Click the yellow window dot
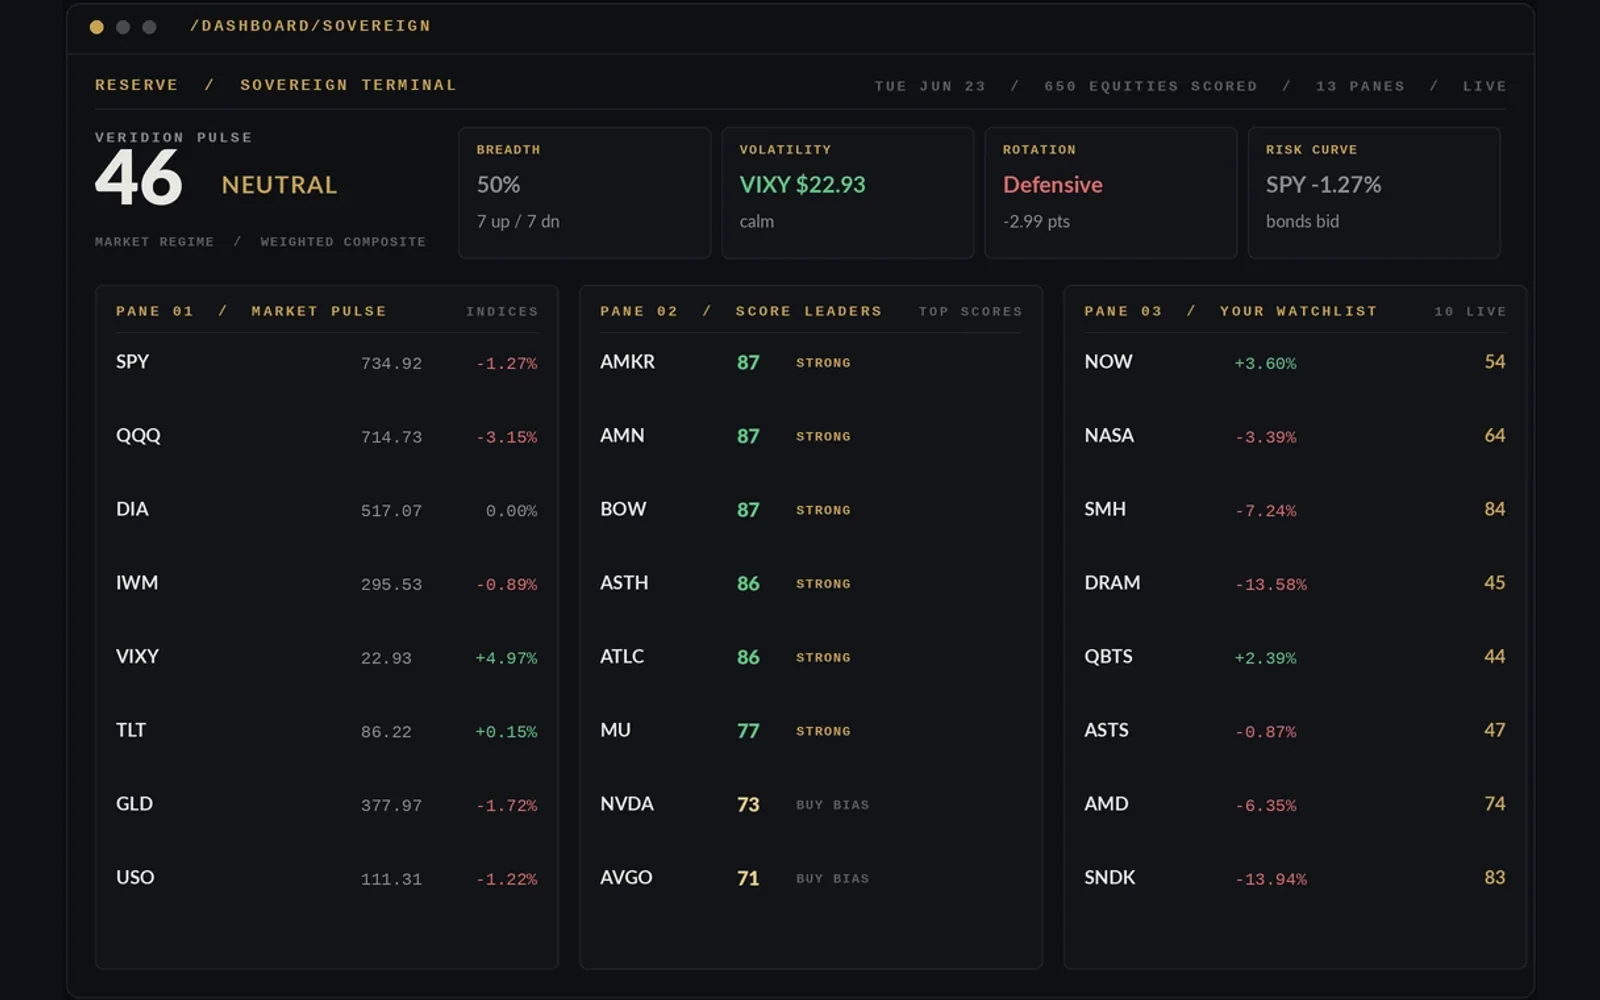 [96, 27]
